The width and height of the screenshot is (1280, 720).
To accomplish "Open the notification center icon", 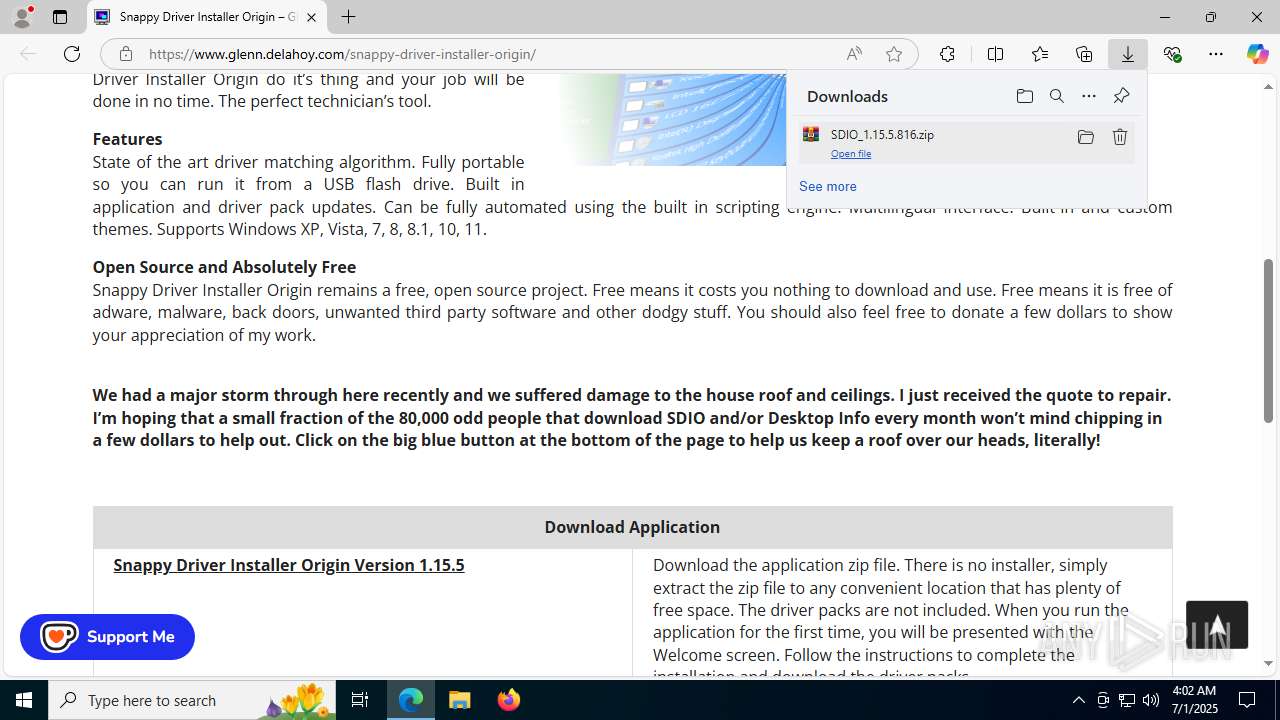I will (1247, 700).
